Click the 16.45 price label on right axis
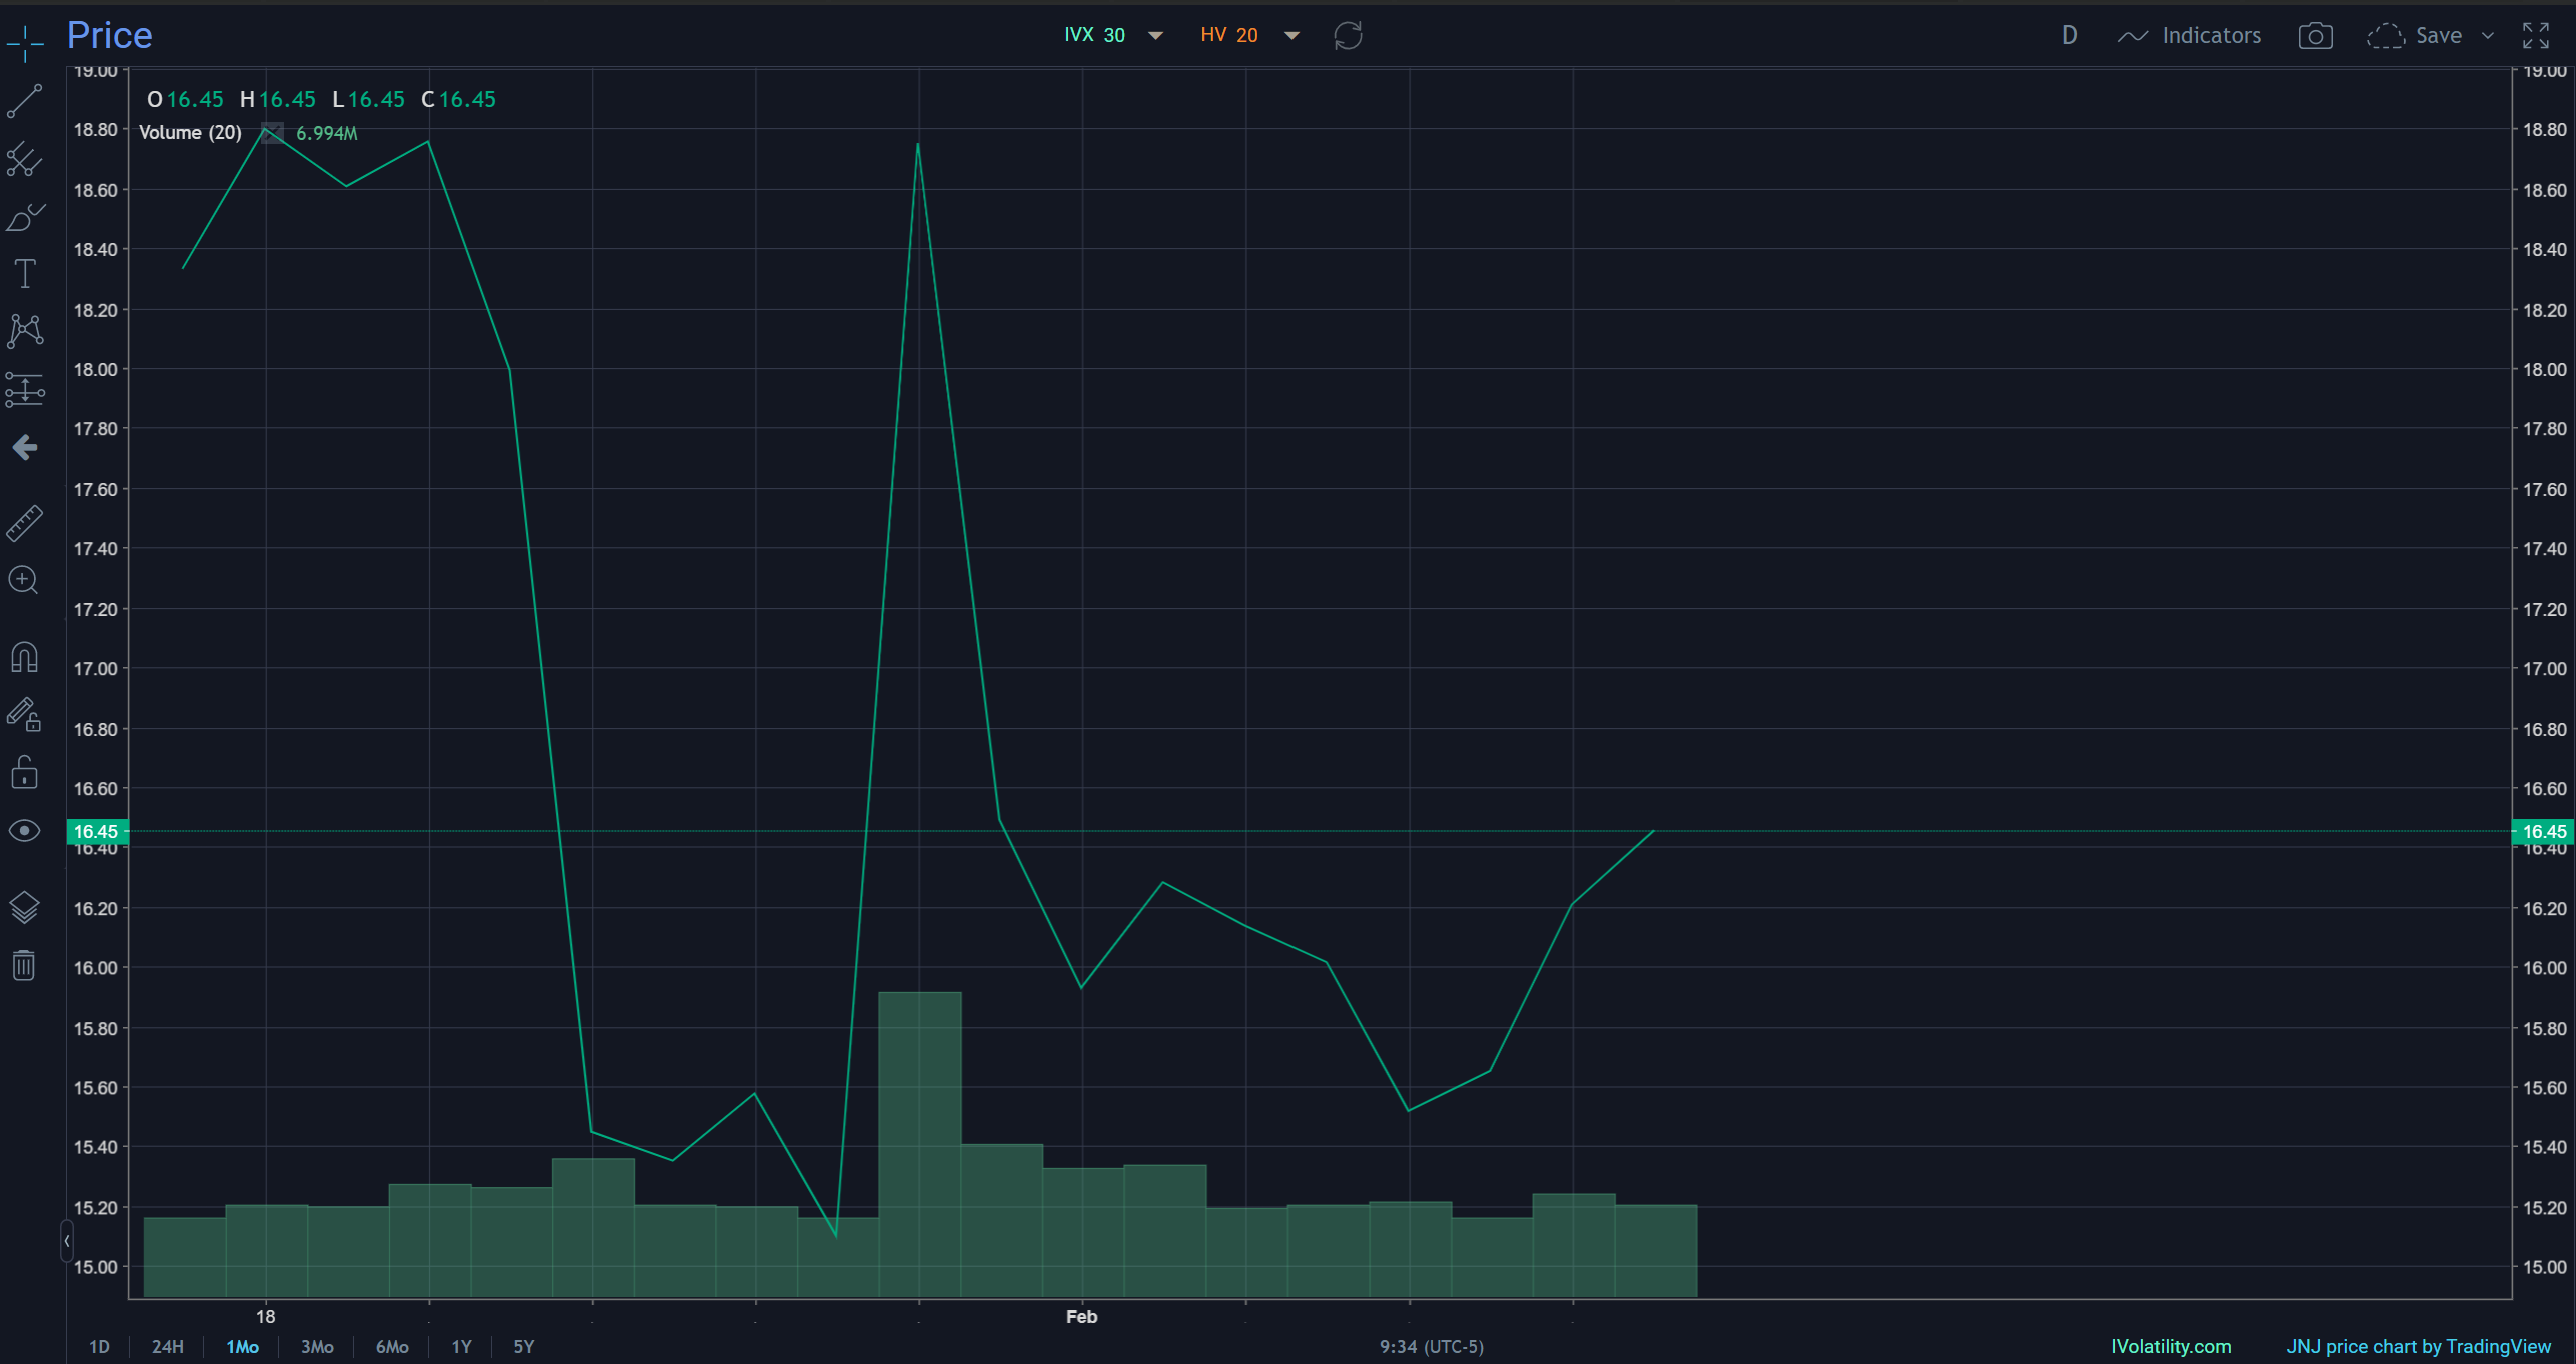2576x1364 pixels. coord(2543,831)
